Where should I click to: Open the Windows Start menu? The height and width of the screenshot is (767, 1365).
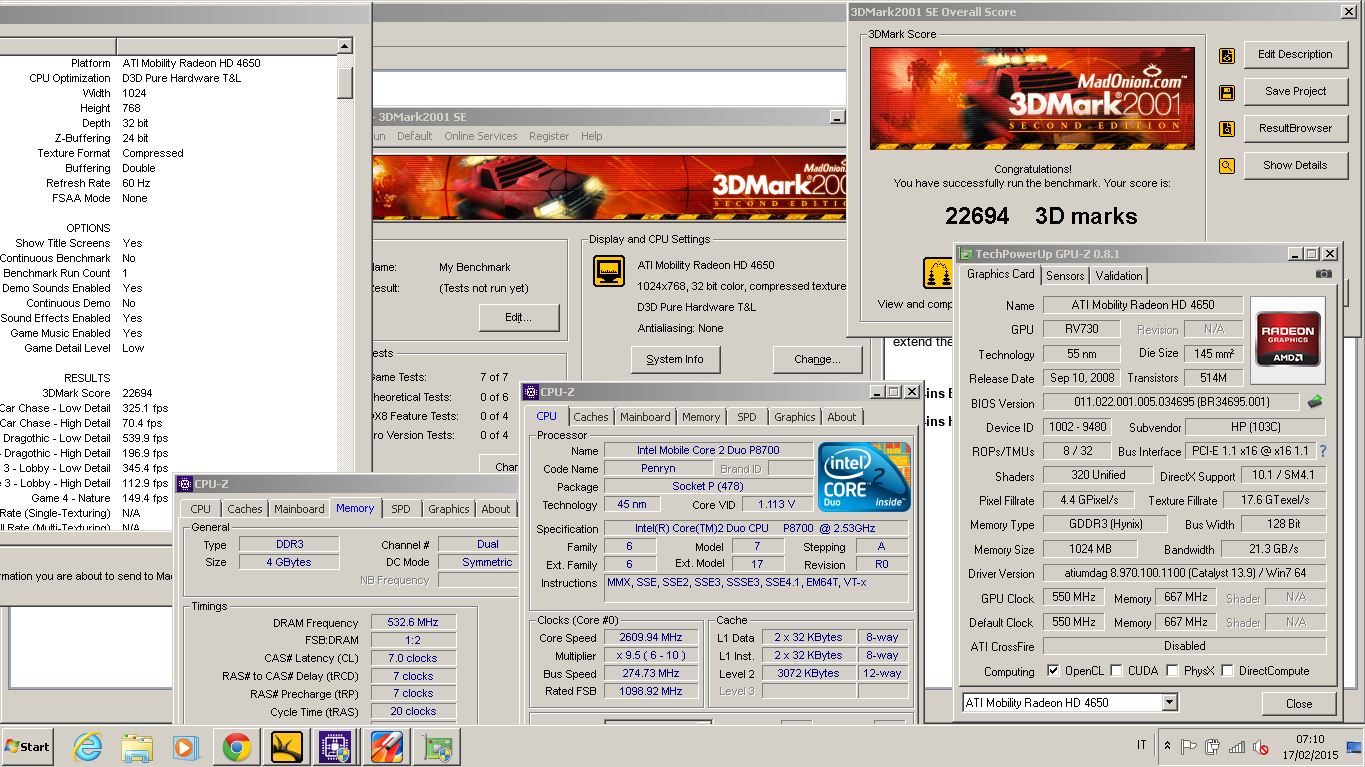click(28, 746)
